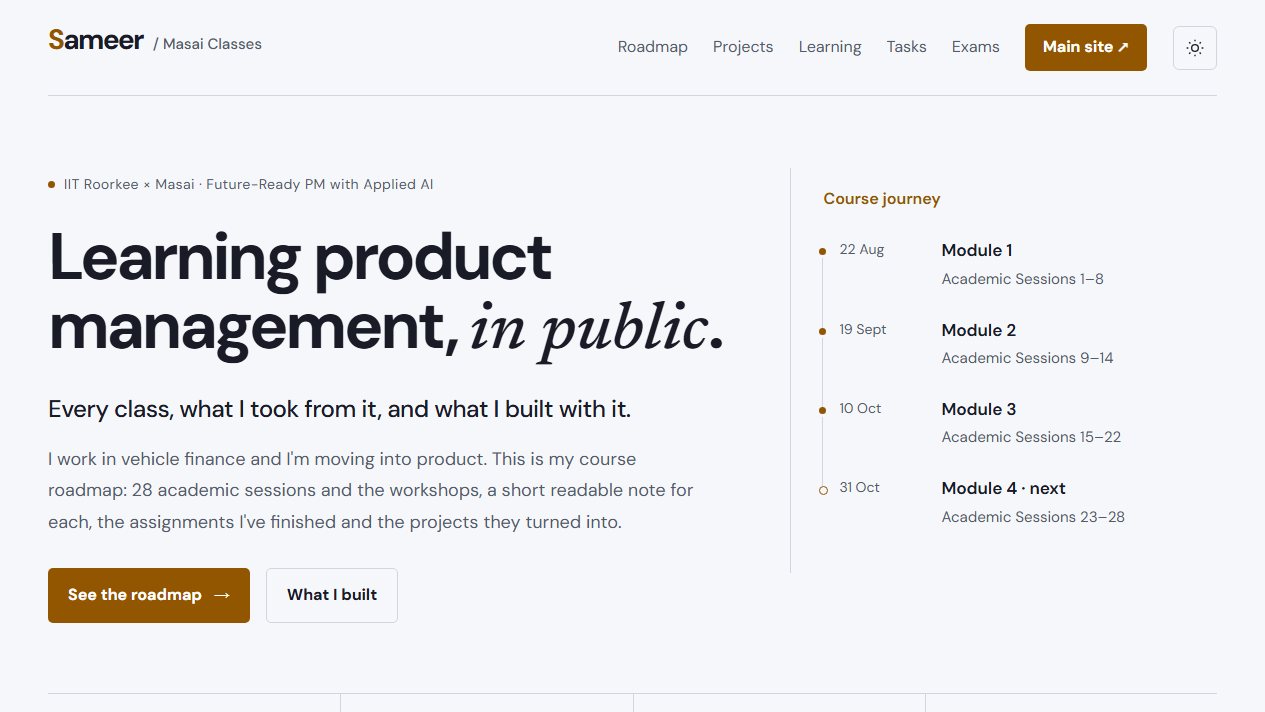This screenshot has height=712, width=1265.
Task: Click the hollow 31 Oct timeline marker
Action: [823, 490]
